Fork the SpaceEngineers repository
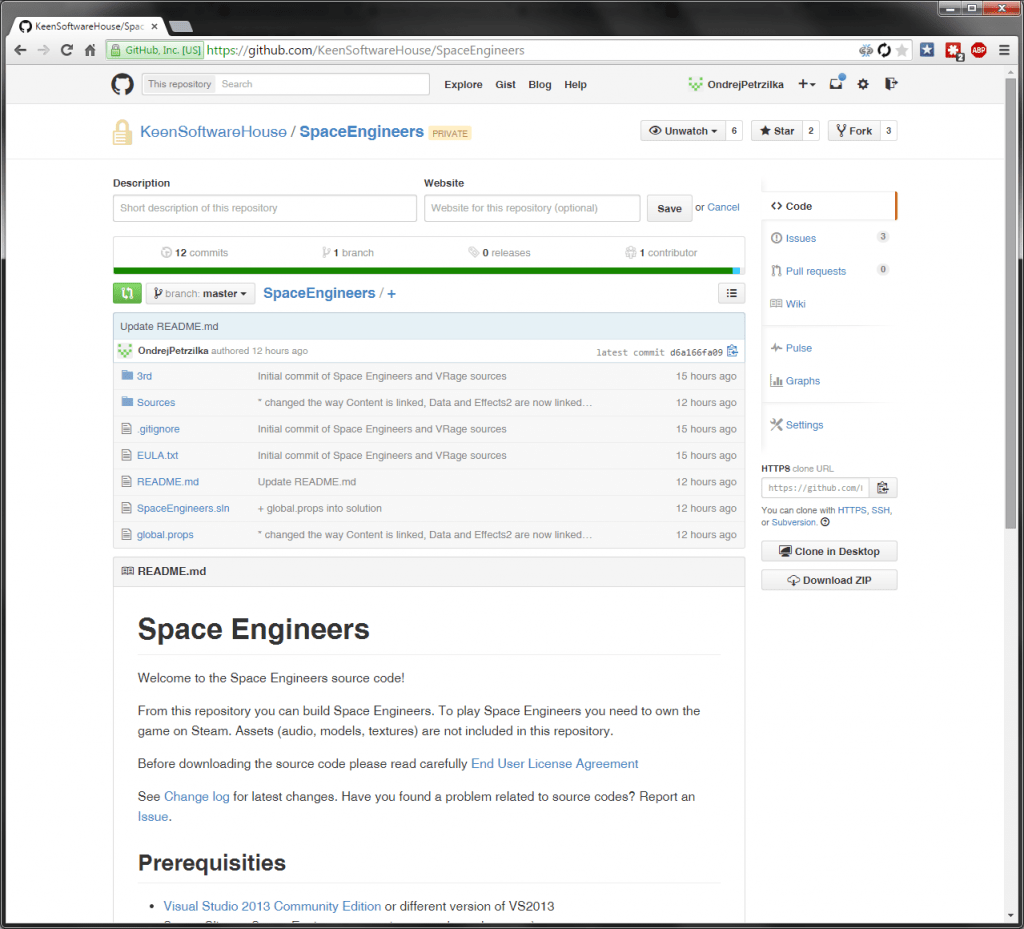The height and width of the screenshot is (929, 1024). [854, 131]
